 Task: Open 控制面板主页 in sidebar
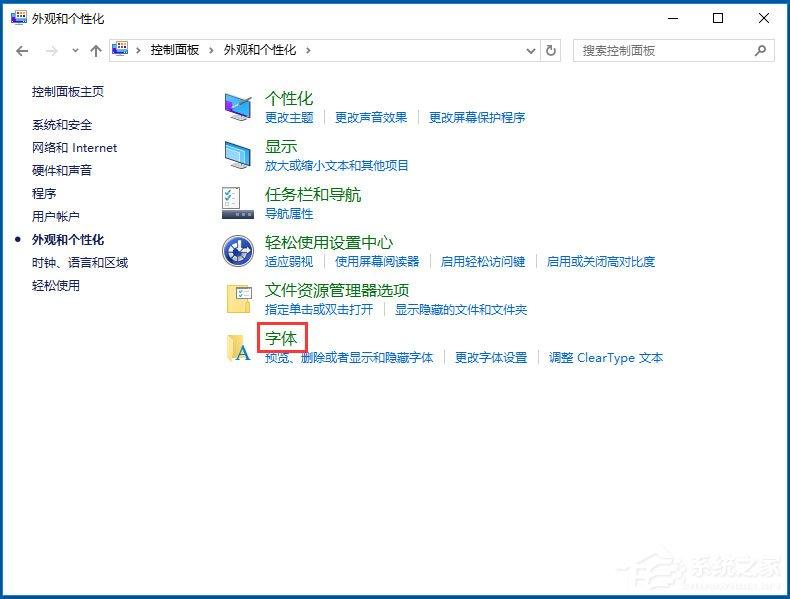tap(68, 92)
